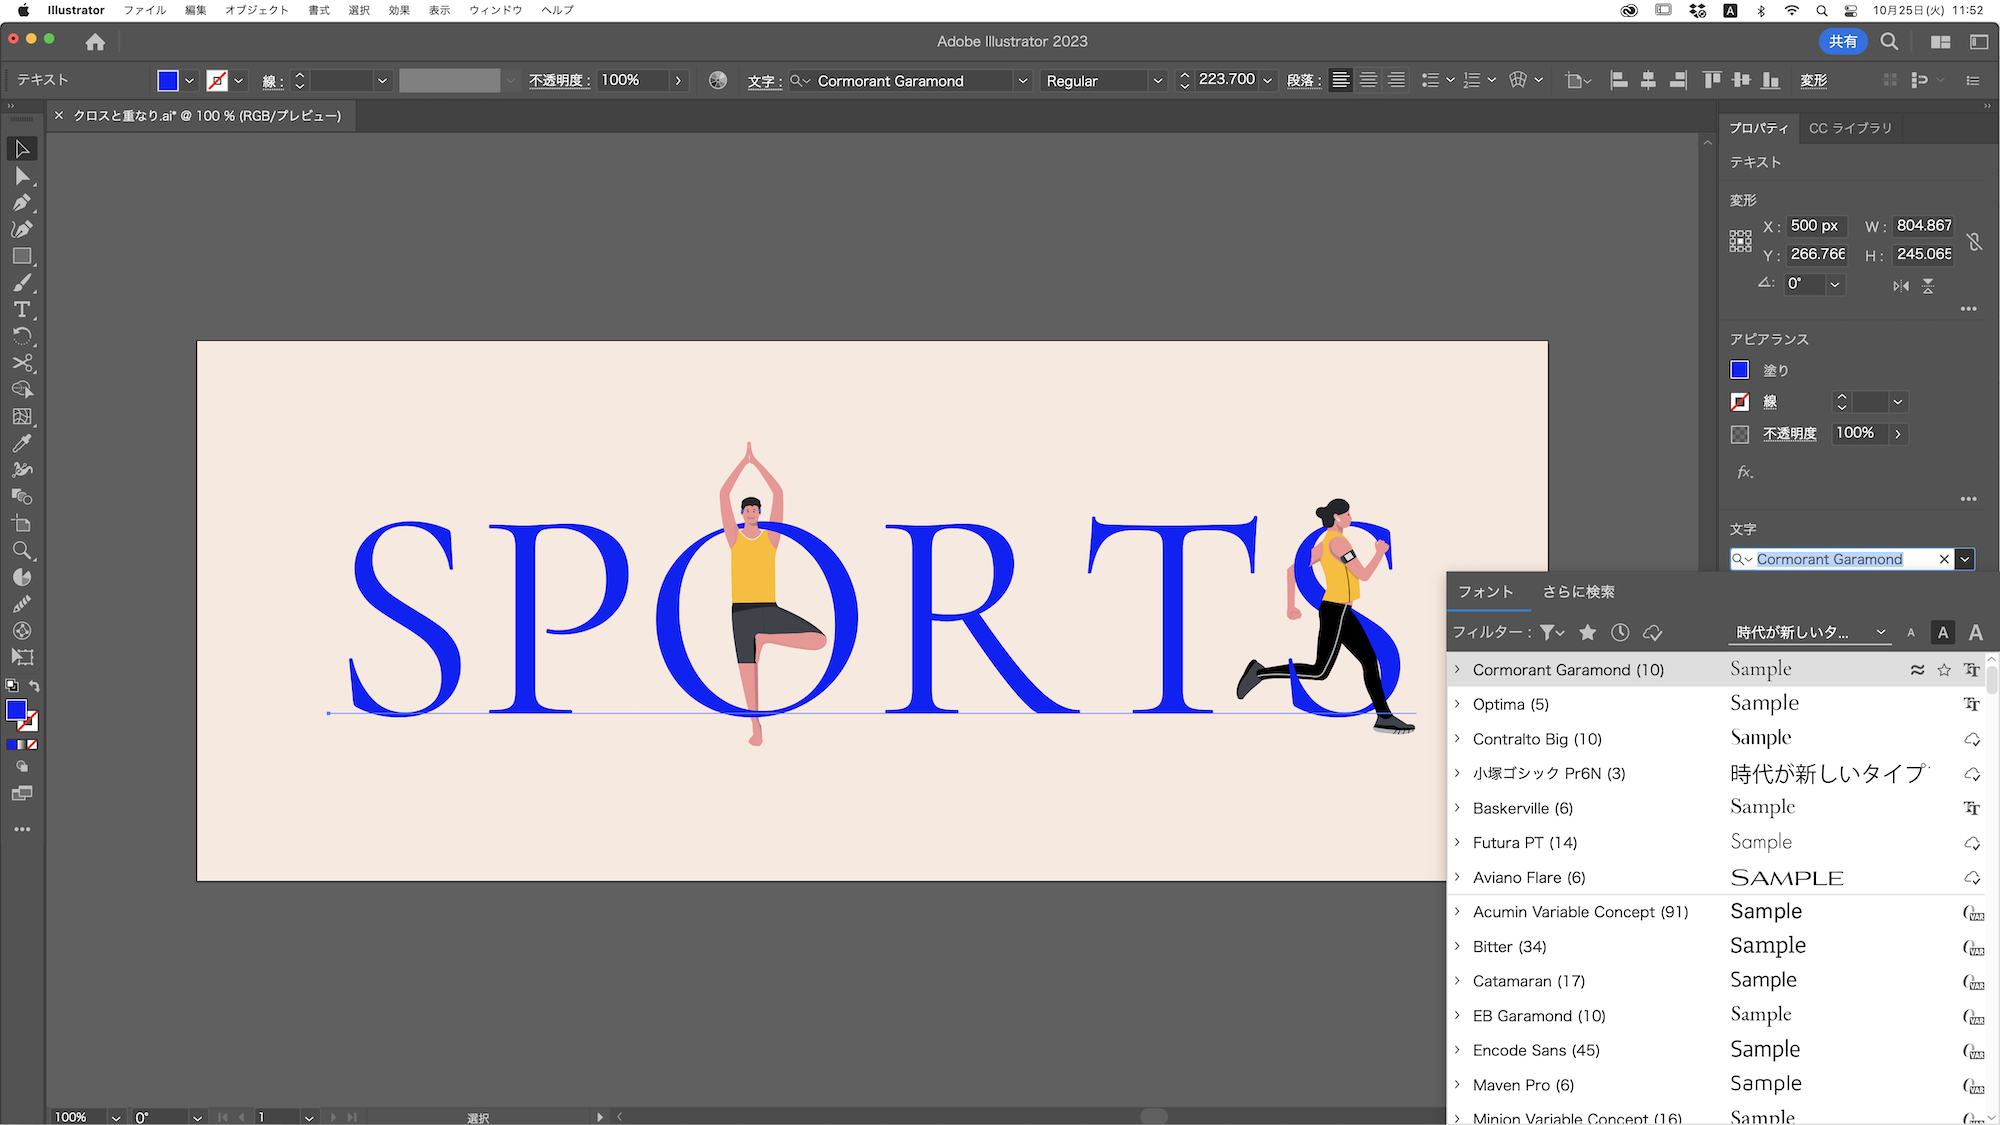2000x1125 pixels.
Task: Go to Illustrator Home screen
Action: tap(95, 42)
